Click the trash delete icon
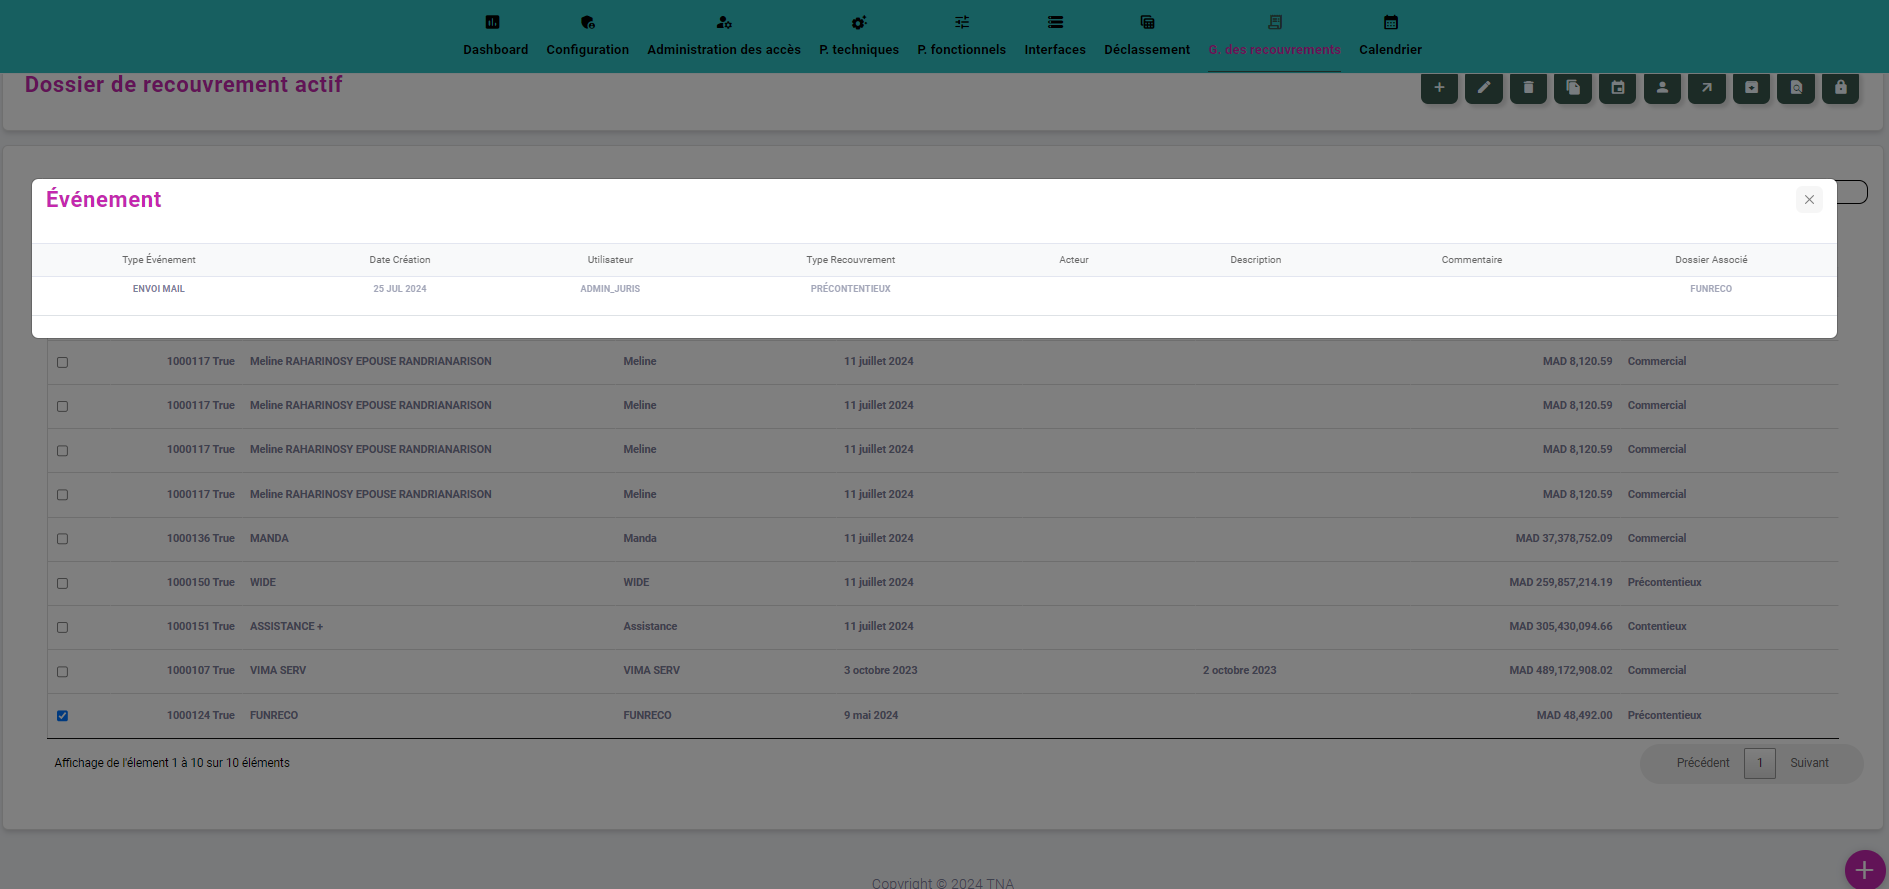Screen dimensions: 1889x889 click(x=1528, y=88)
